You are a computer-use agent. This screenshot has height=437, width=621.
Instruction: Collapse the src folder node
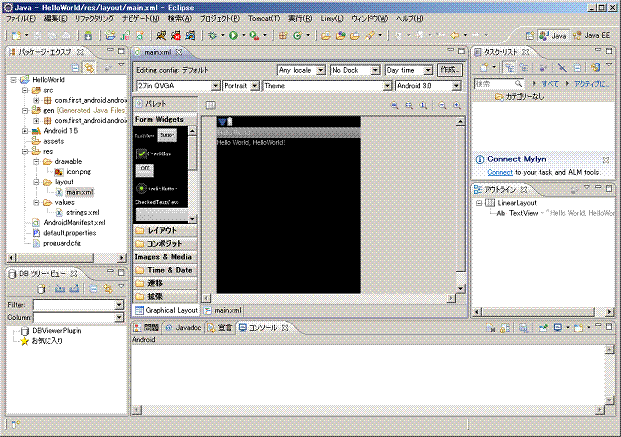pyautogui.click(x=25, y=90)
